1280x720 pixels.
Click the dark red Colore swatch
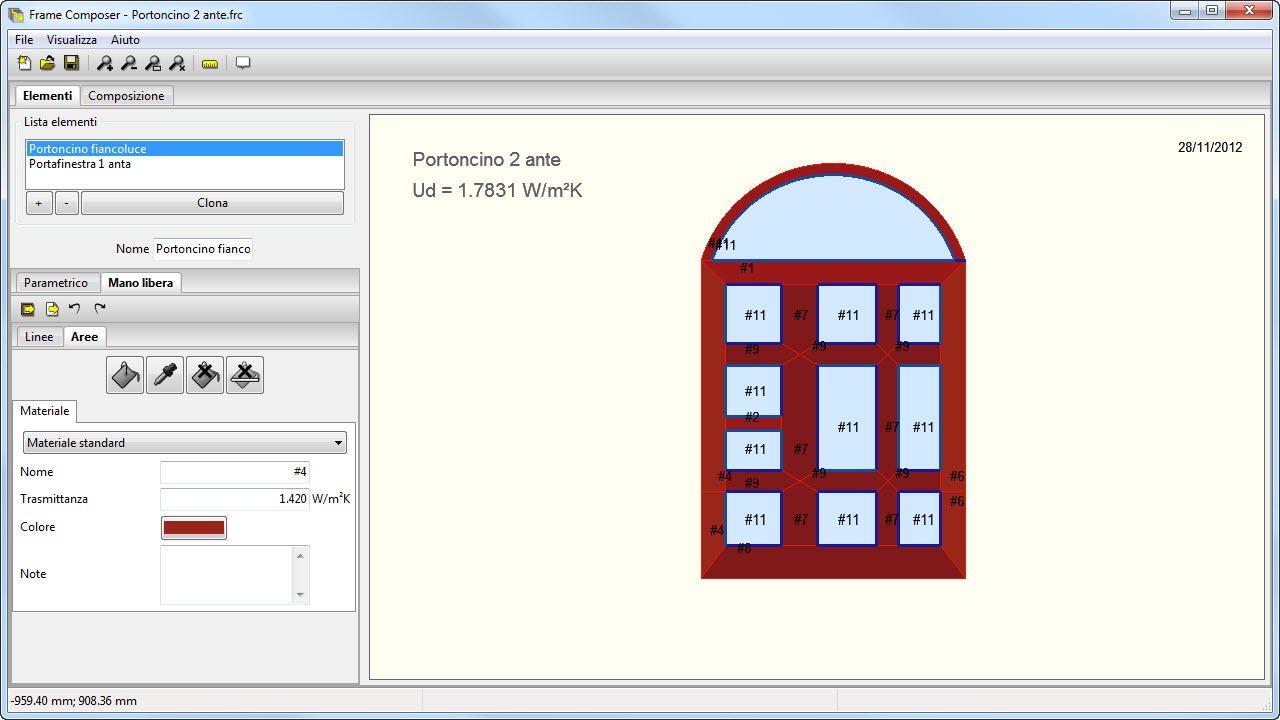(x=194, y=527)
